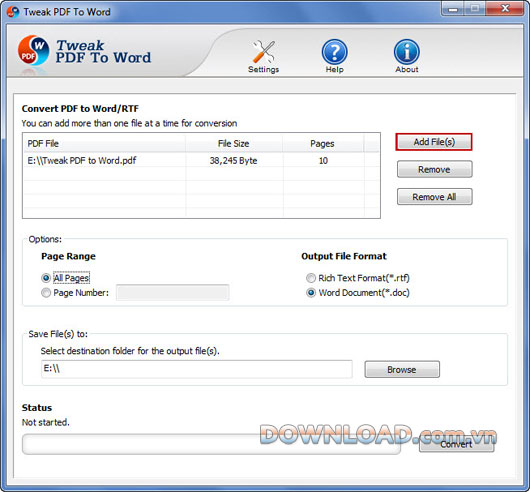The image size is (530, 492).
Task: Click the Remove All button
Action: pos(435,197)
